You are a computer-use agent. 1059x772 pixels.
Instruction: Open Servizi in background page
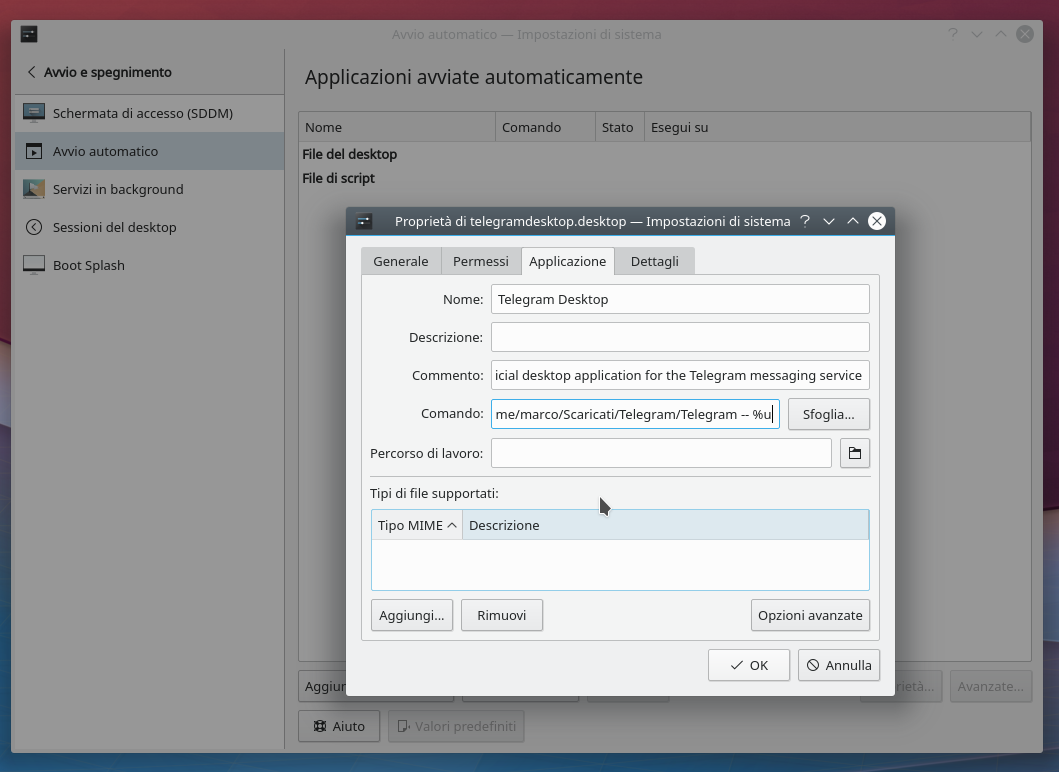point(149,189)
